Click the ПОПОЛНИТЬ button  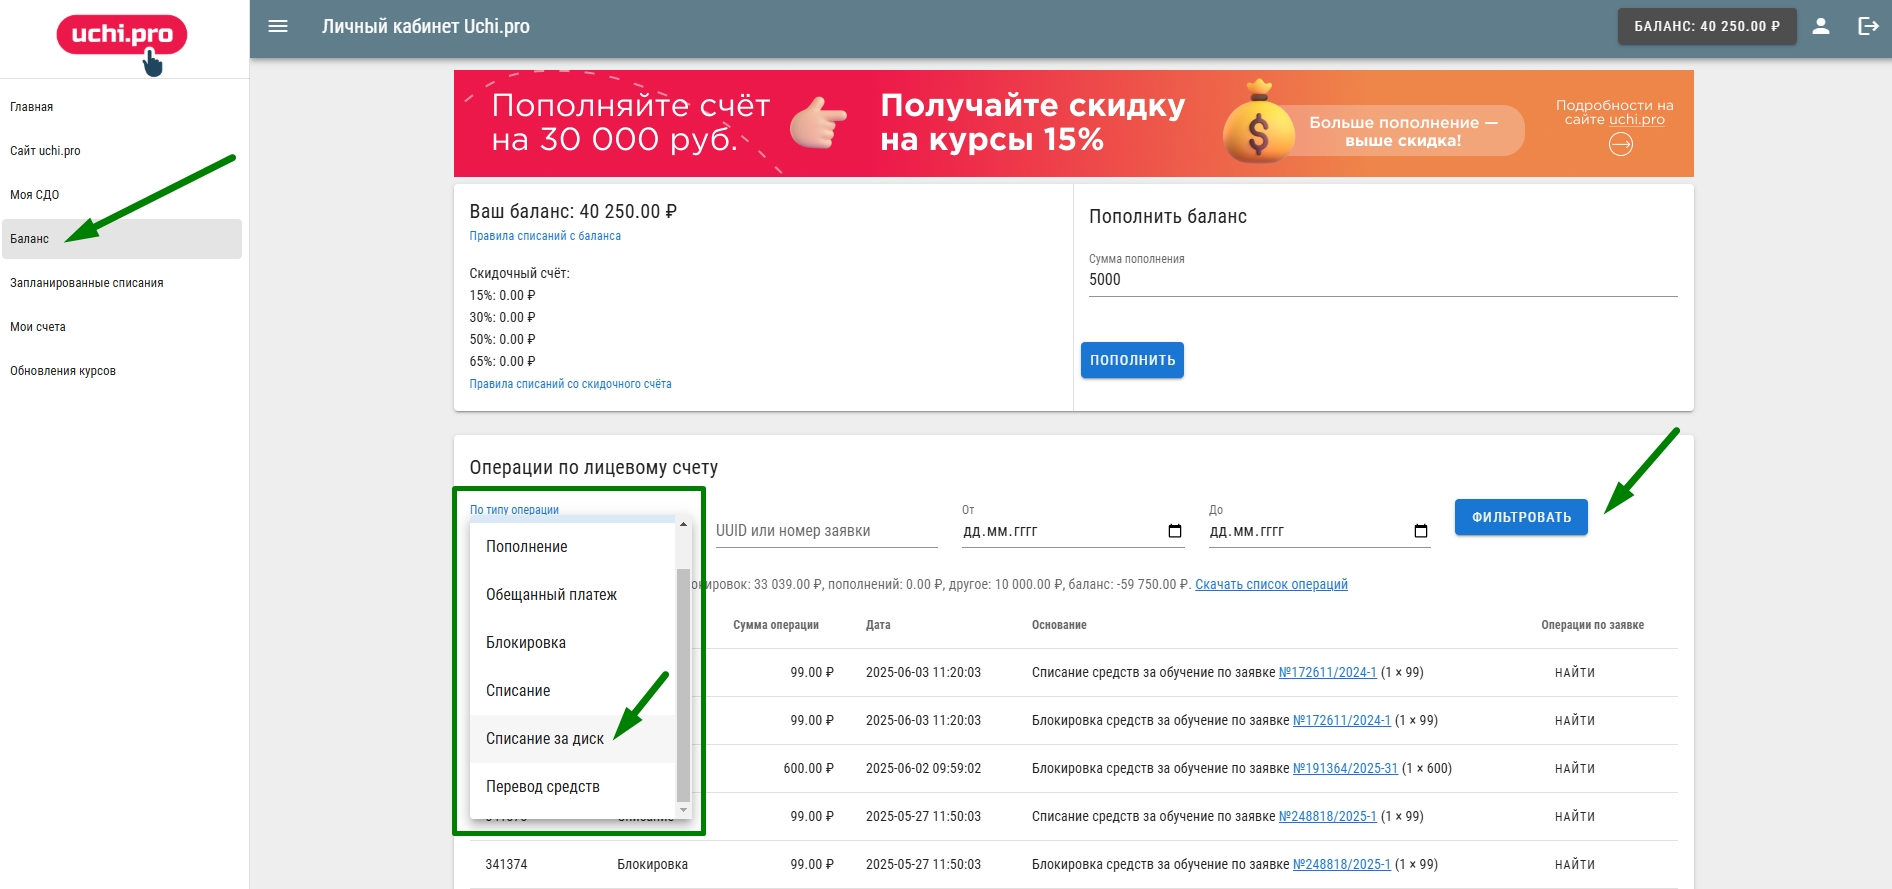1132,360
